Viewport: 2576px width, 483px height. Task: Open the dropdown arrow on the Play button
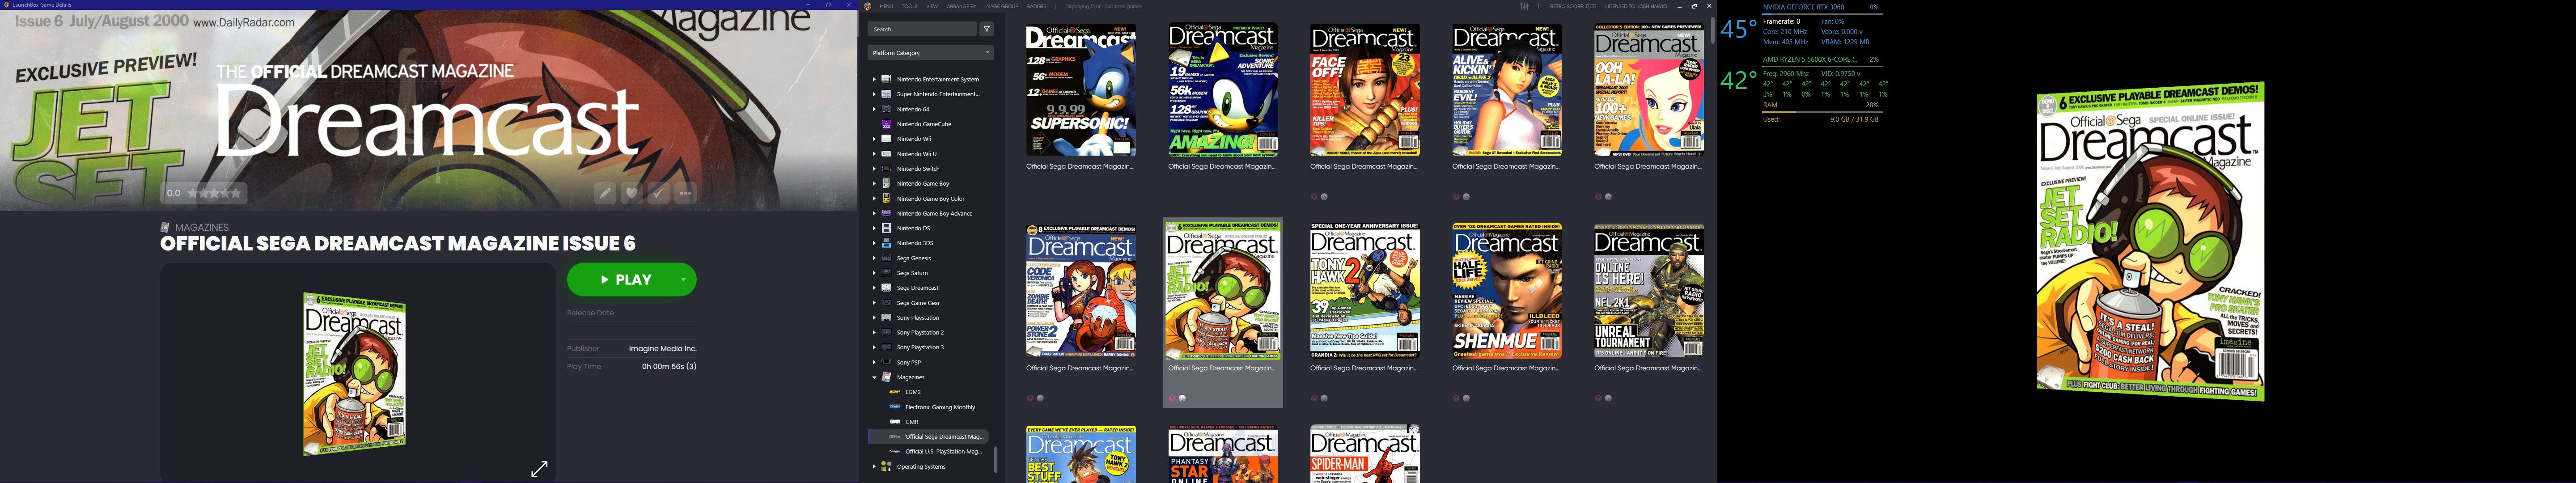click(x=683, y=279)
